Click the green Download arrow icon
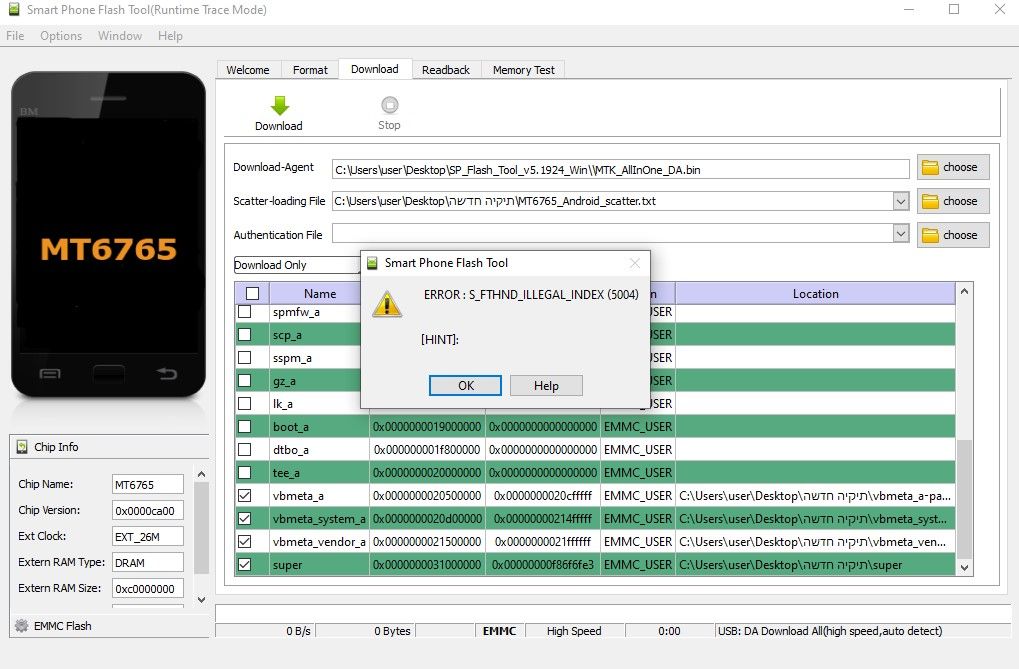The image size is (1019, 669). (279, 105)
